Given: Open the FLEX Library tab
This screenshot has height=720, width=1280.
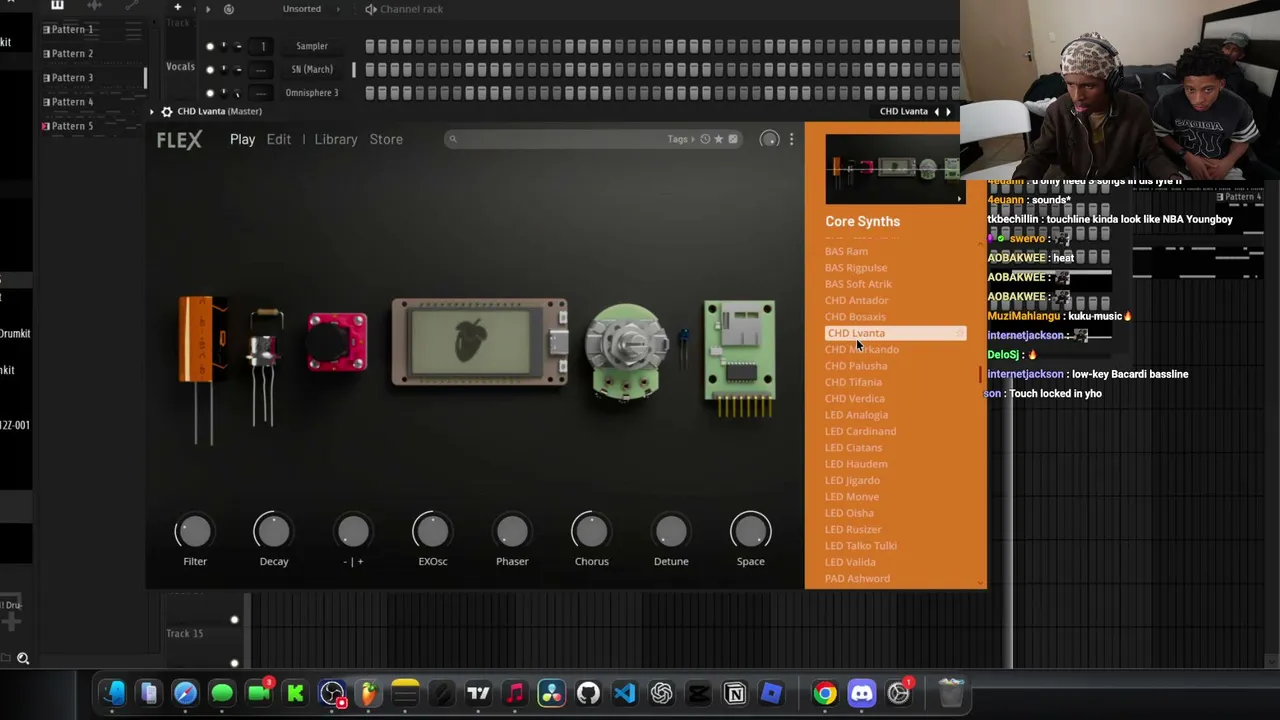Looking at the screenshot, I should (x=336, y=139).
